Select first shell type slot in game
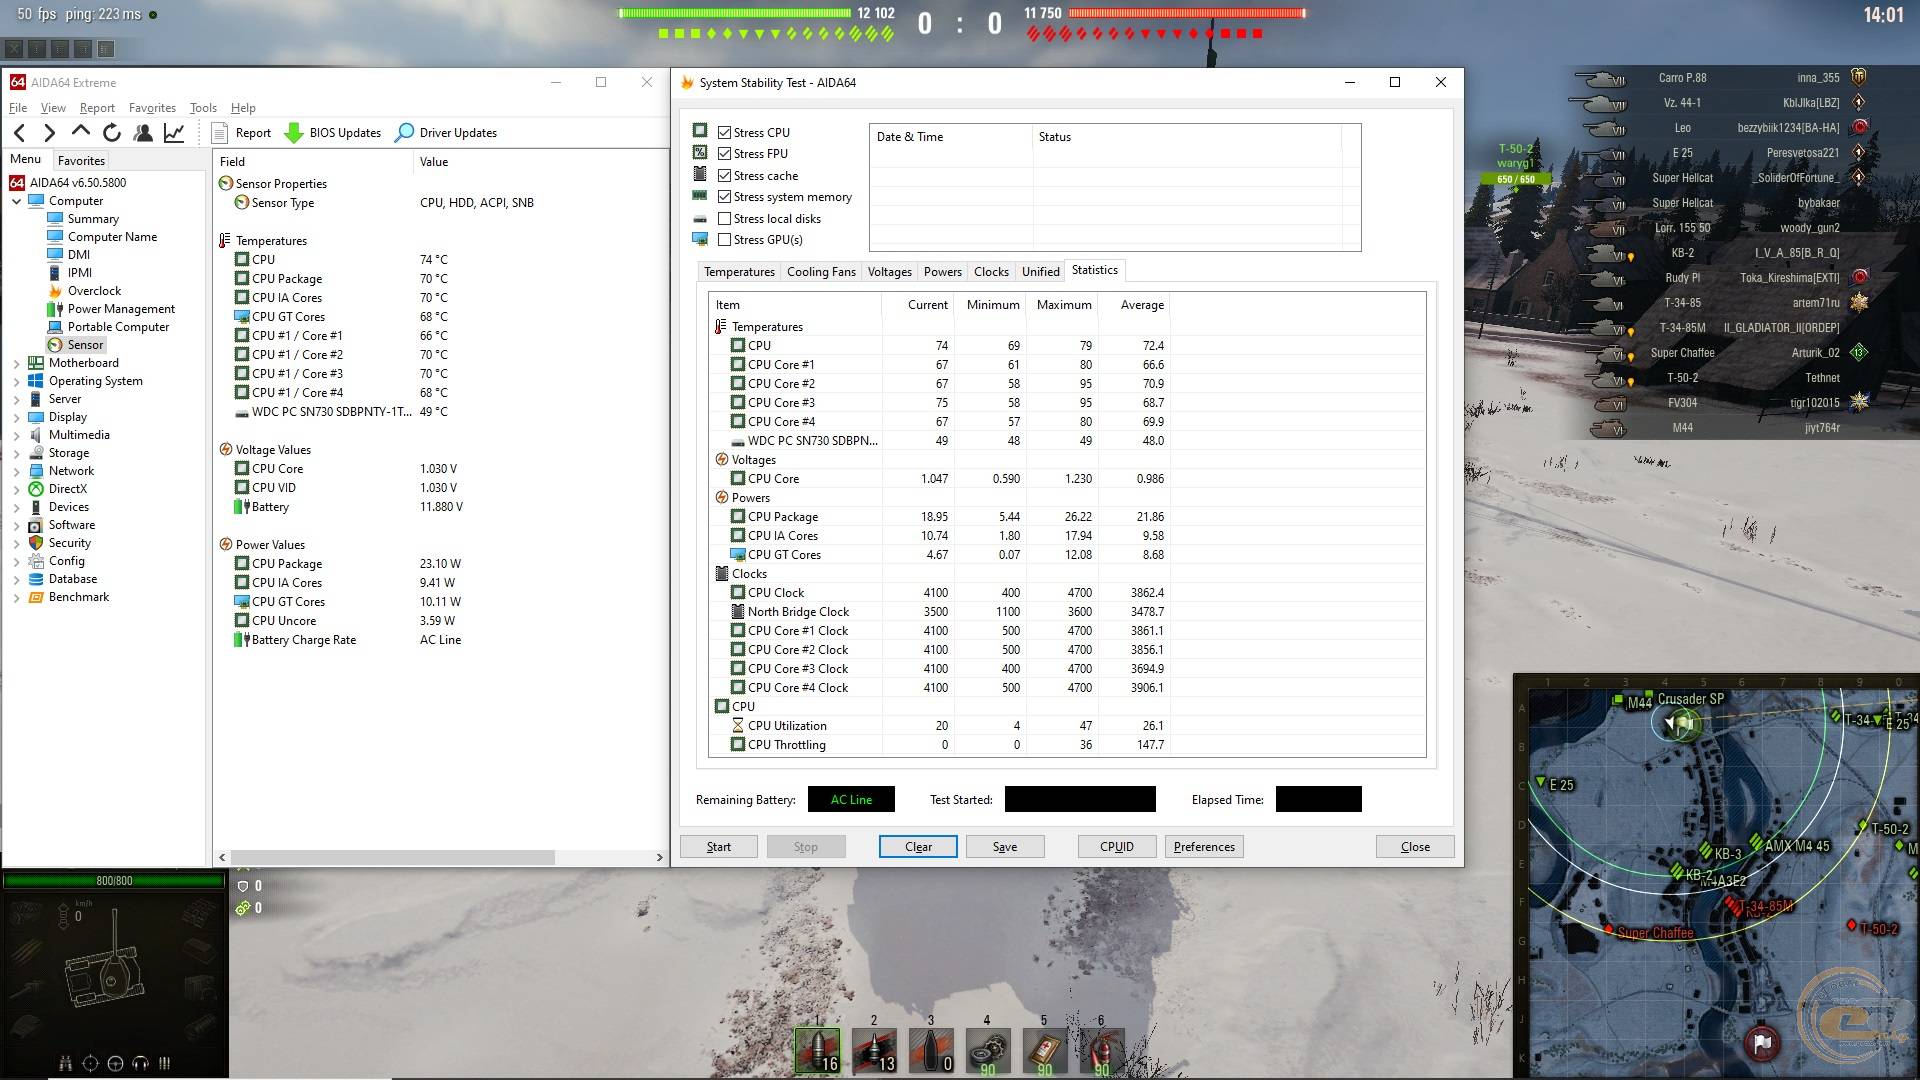 point(817,1051)
